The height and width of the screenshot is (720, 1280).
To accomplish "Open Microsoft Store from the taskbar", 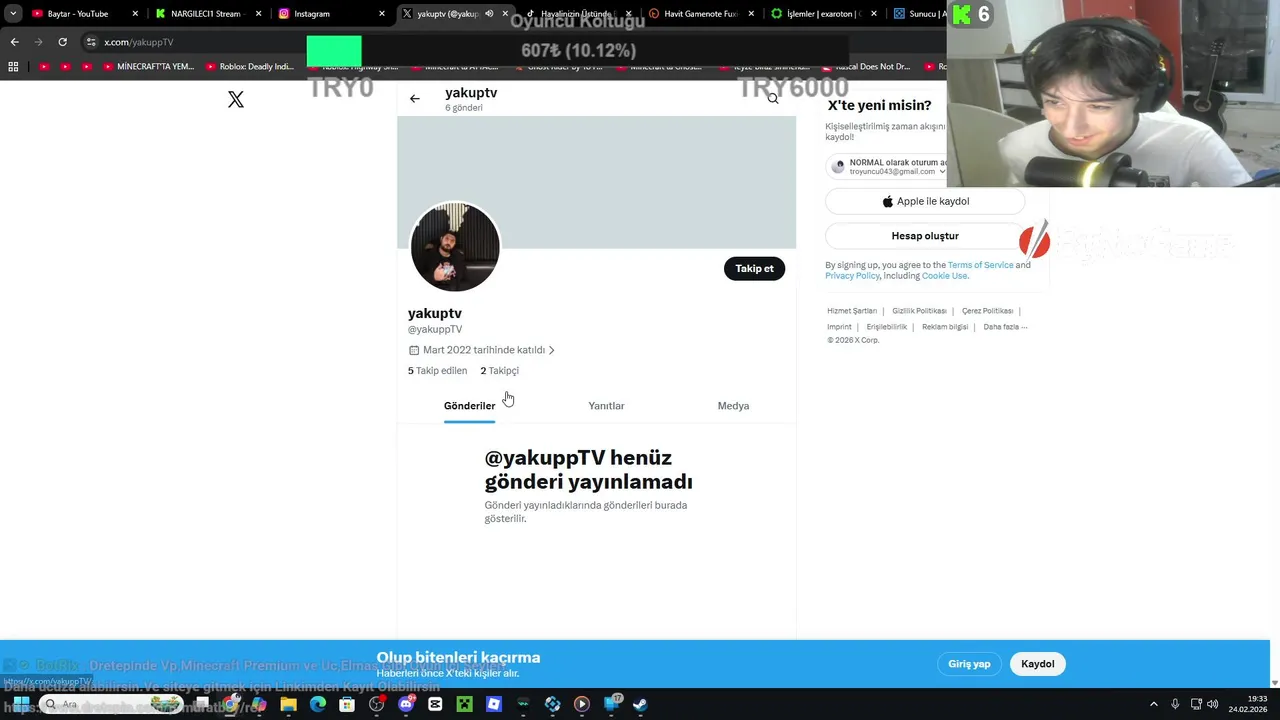I will (347, 704).
